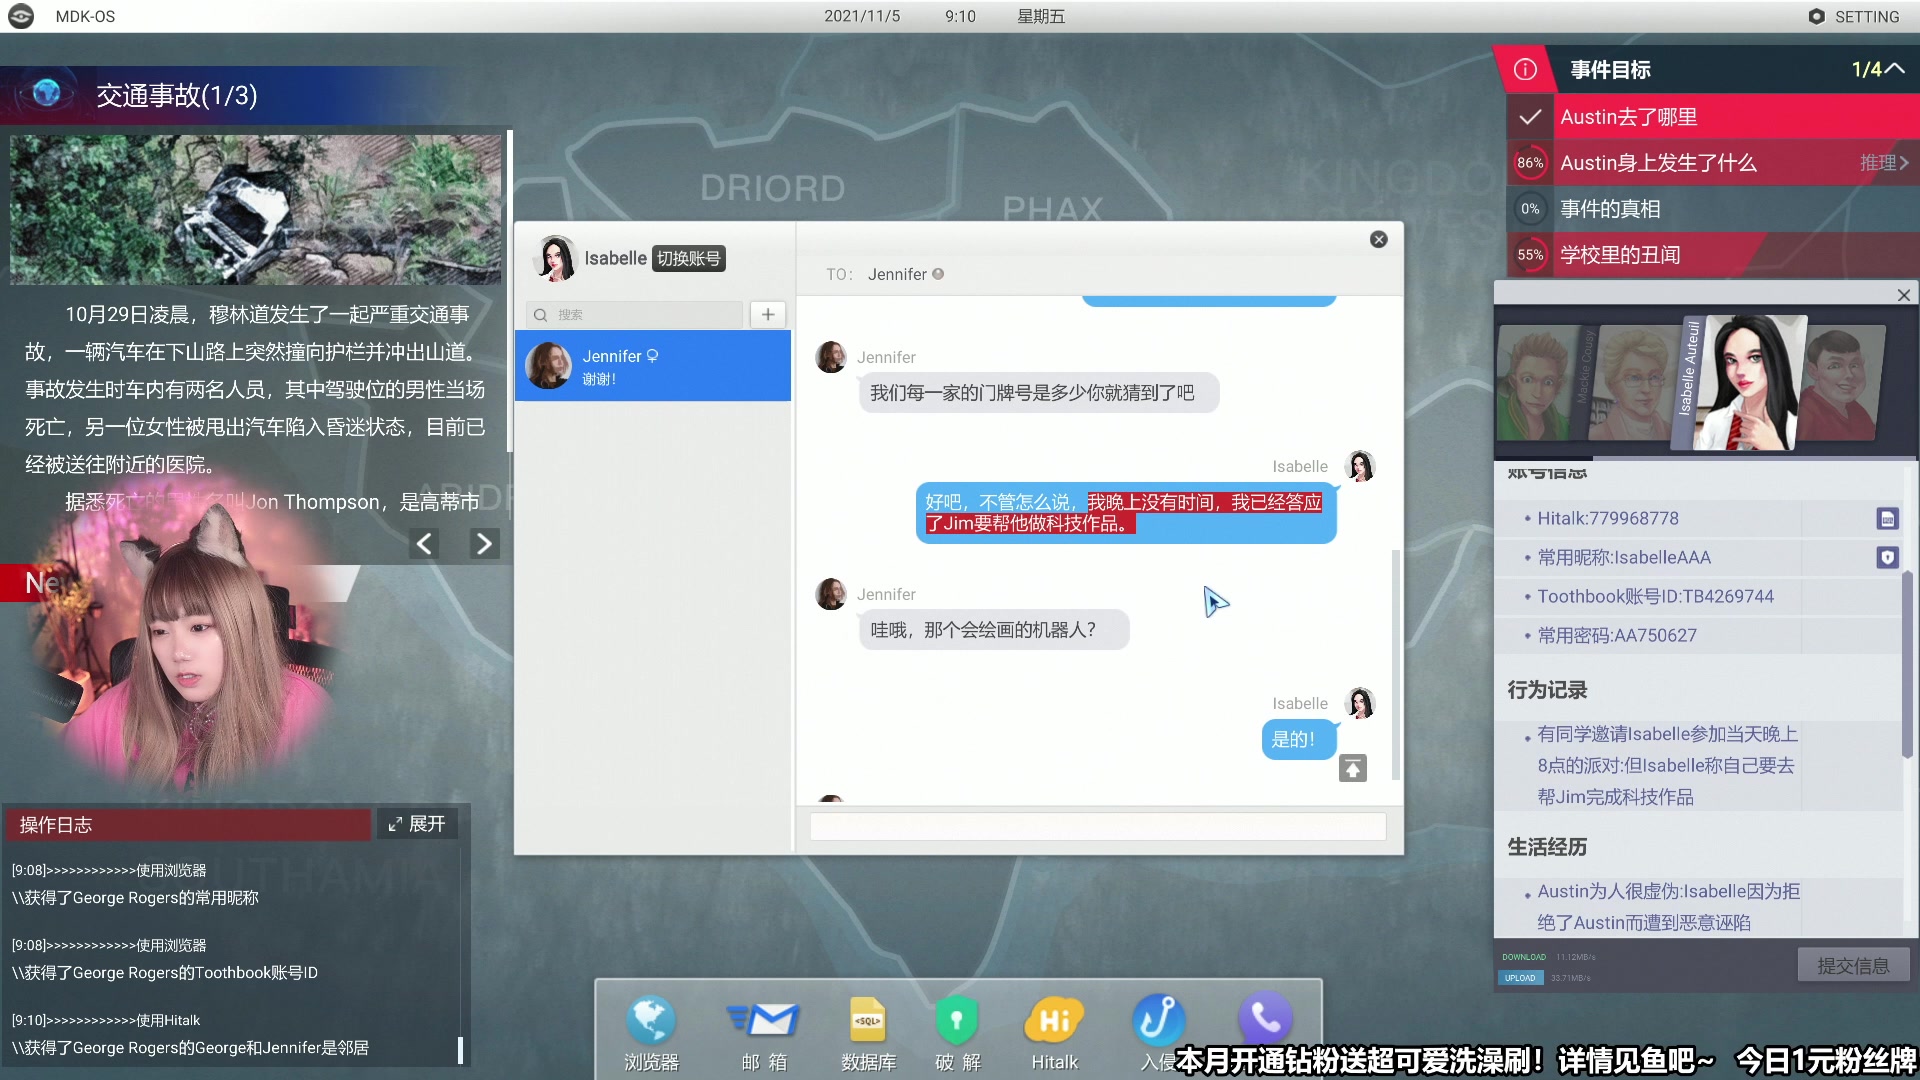Image resolution: width=1920 pixels, height=1080 pixels.
Task: Open the 浏览器 browser app in dock
Action: 651,1033
